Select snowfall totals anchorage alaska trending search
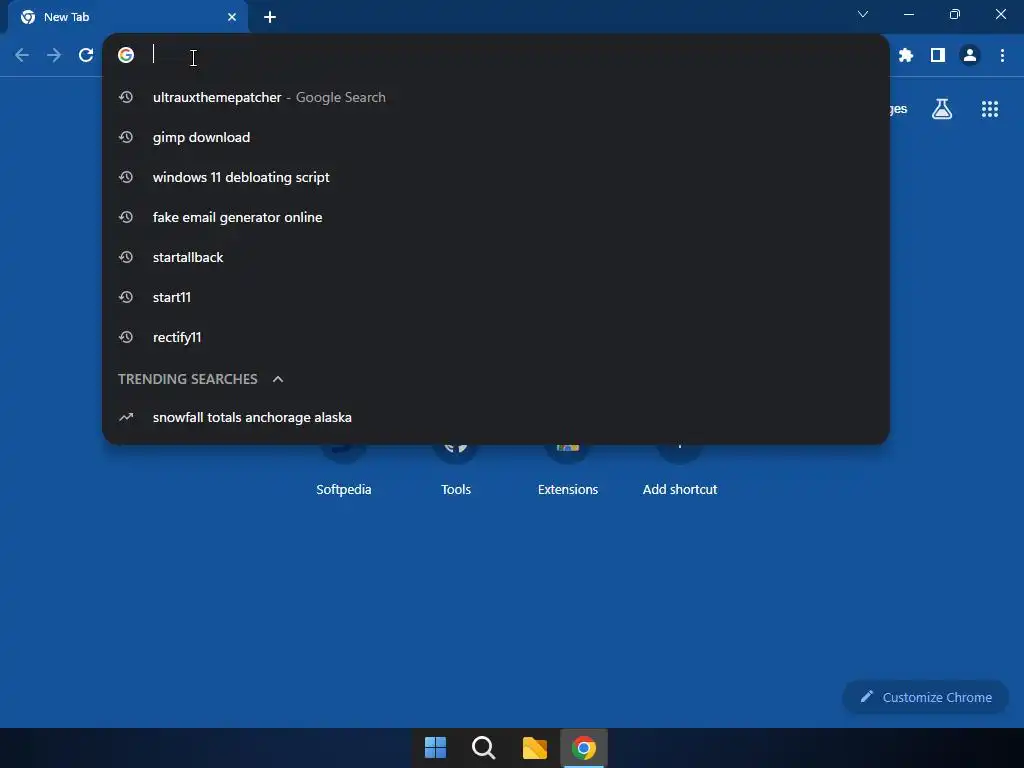 point(496,417)
